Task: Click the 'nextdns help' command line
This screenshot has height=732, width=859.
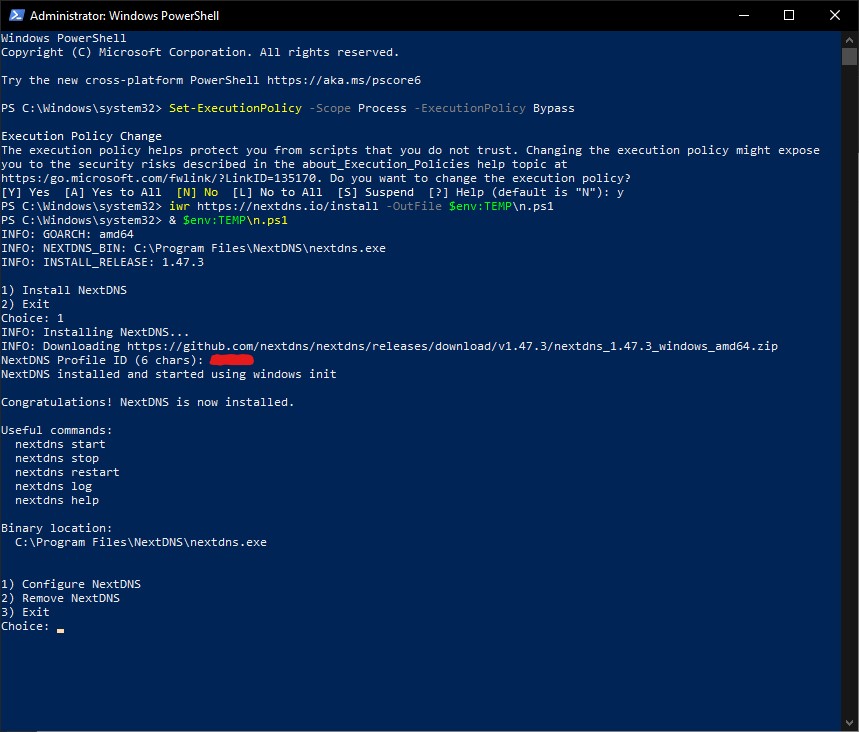Action: [56, 500]
